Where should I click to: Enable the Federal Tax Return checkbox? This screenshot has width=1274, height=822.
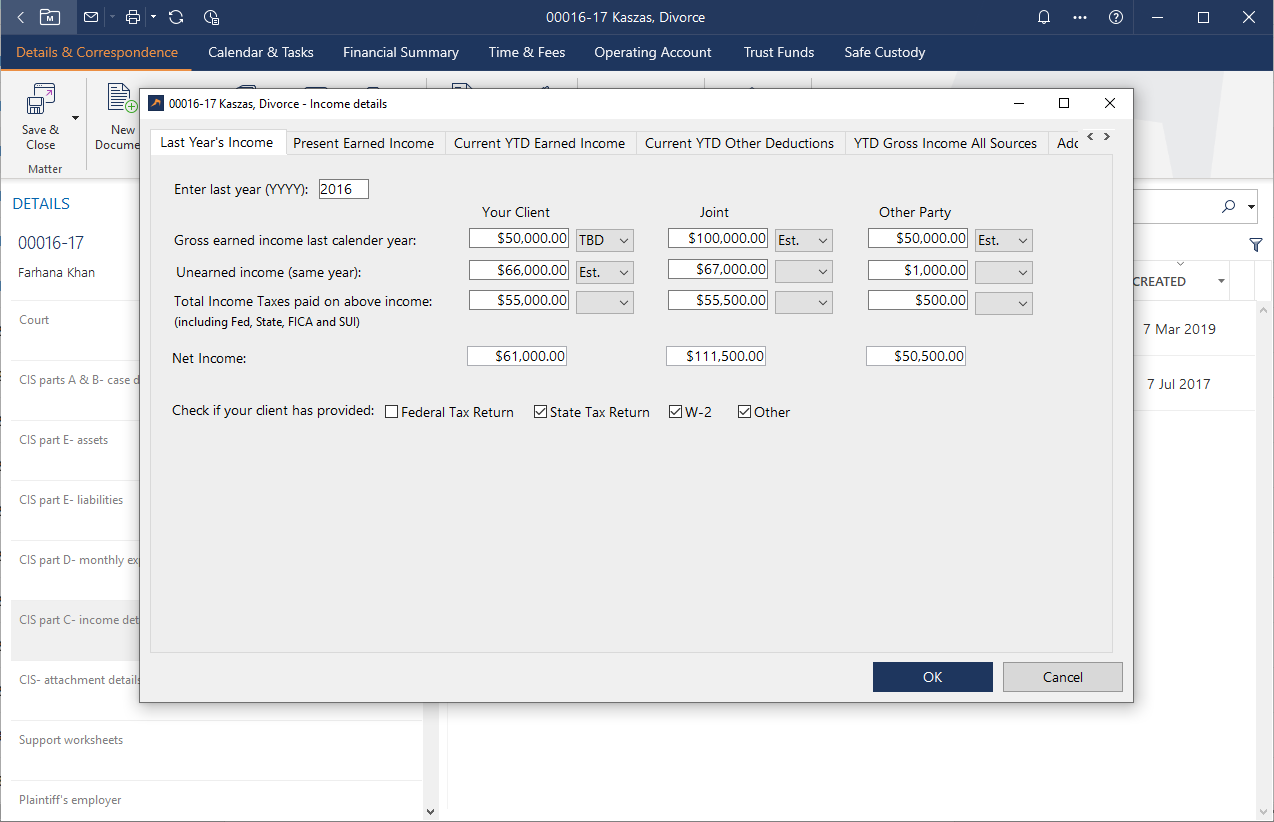(x=392, y=412)
